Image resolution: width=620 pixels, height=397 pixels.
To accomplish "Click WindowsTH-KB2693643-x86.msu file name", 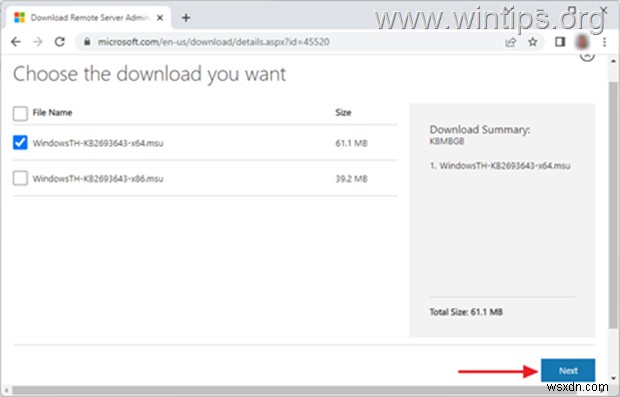I will 98,179.
